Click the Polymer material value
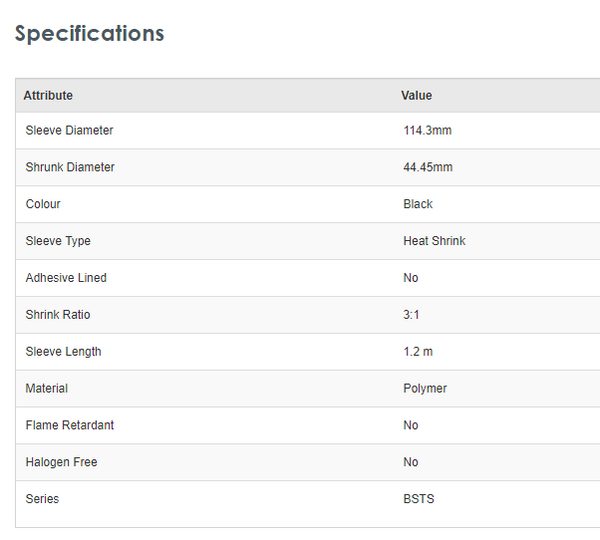 tap(425, 388)
